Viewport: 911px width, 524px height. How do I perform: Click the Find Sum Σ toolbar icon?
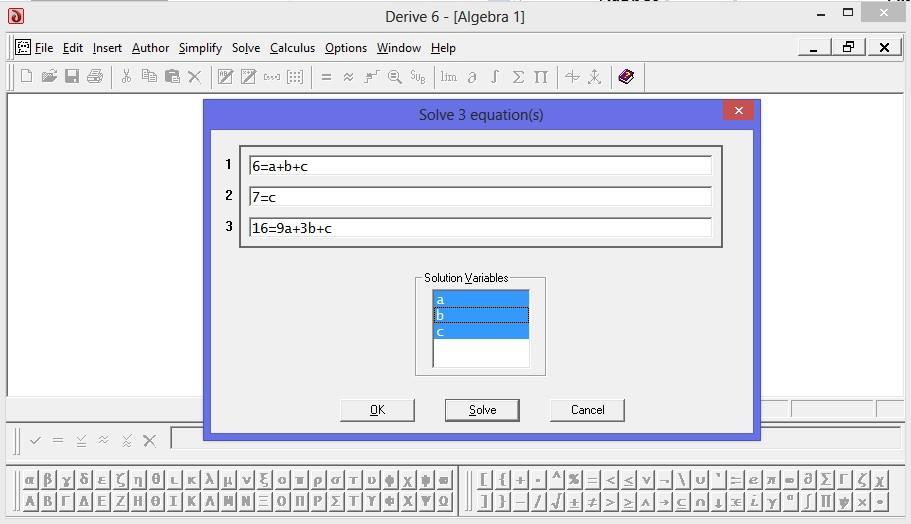click(518, 76)
